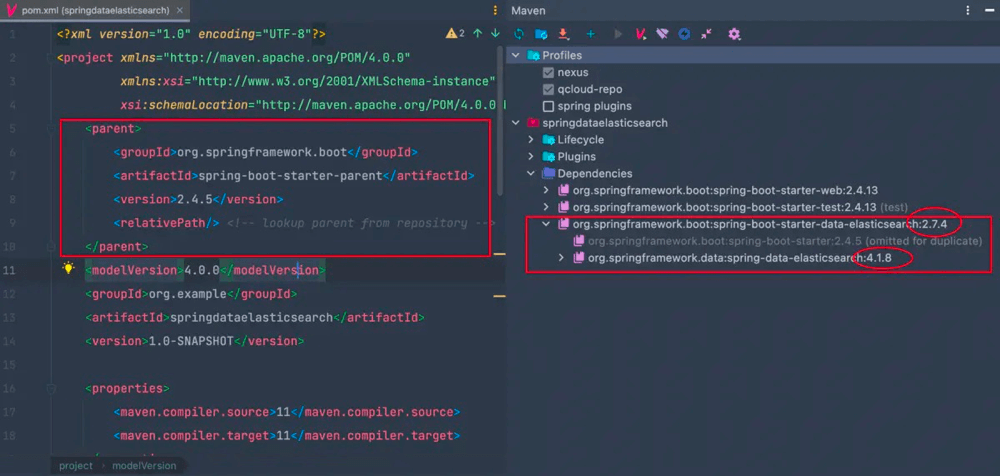
Task: Collapse all nodes in Maven tree
Action: pyautogui.click(x=706, y=34)
